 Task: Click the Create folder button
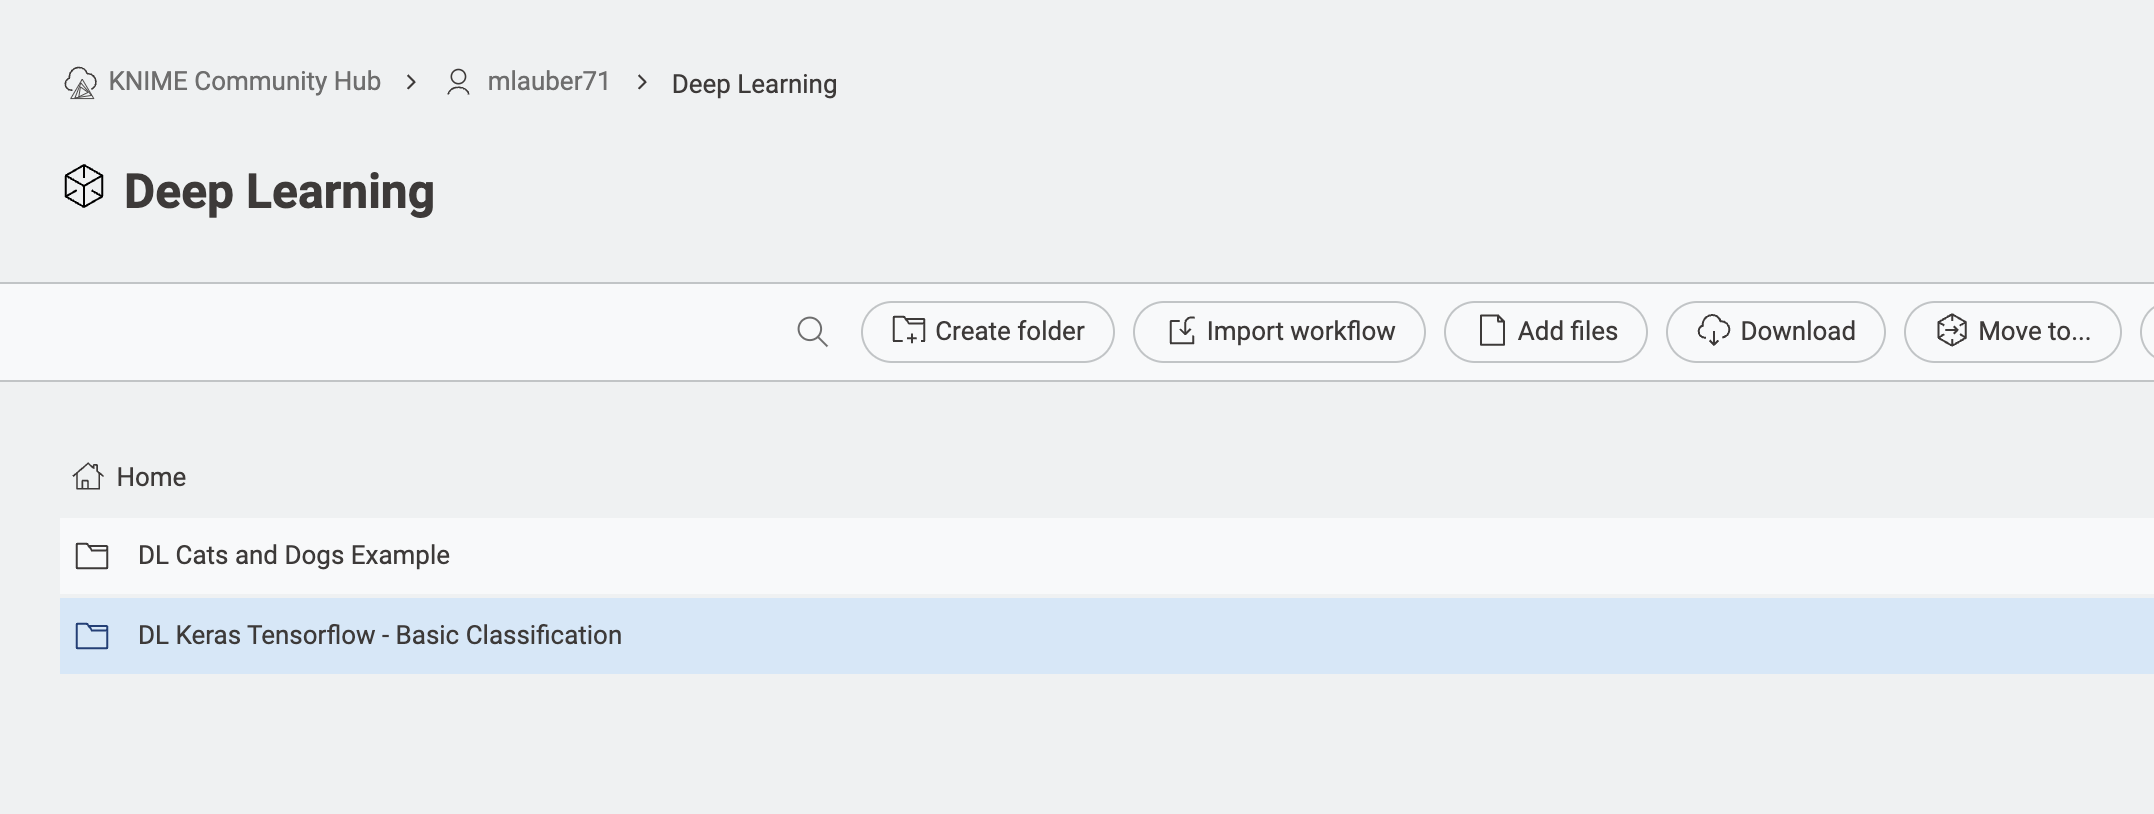(987, 332)
